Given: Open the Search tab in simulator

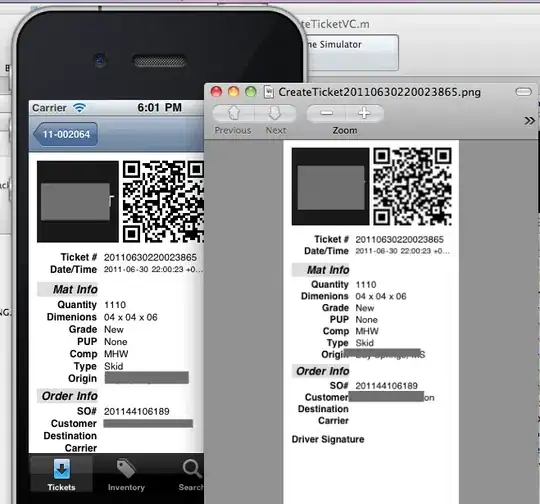Looking at the screenshot, I should [190, 474].
